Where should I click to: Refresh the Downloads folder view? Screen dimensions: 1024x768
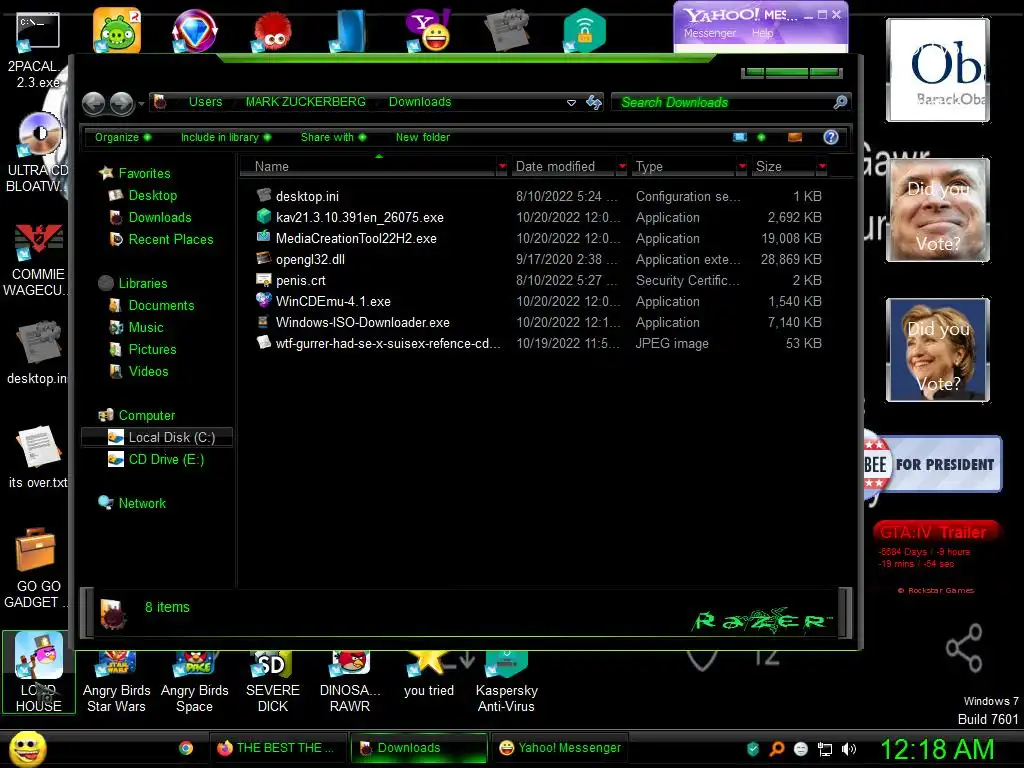[x=594, y=102]
